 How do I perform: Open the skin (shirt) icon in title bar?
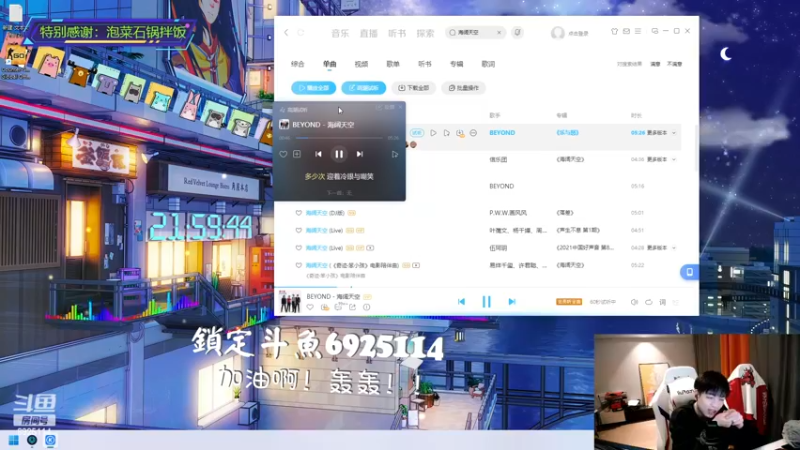(614, 31)
